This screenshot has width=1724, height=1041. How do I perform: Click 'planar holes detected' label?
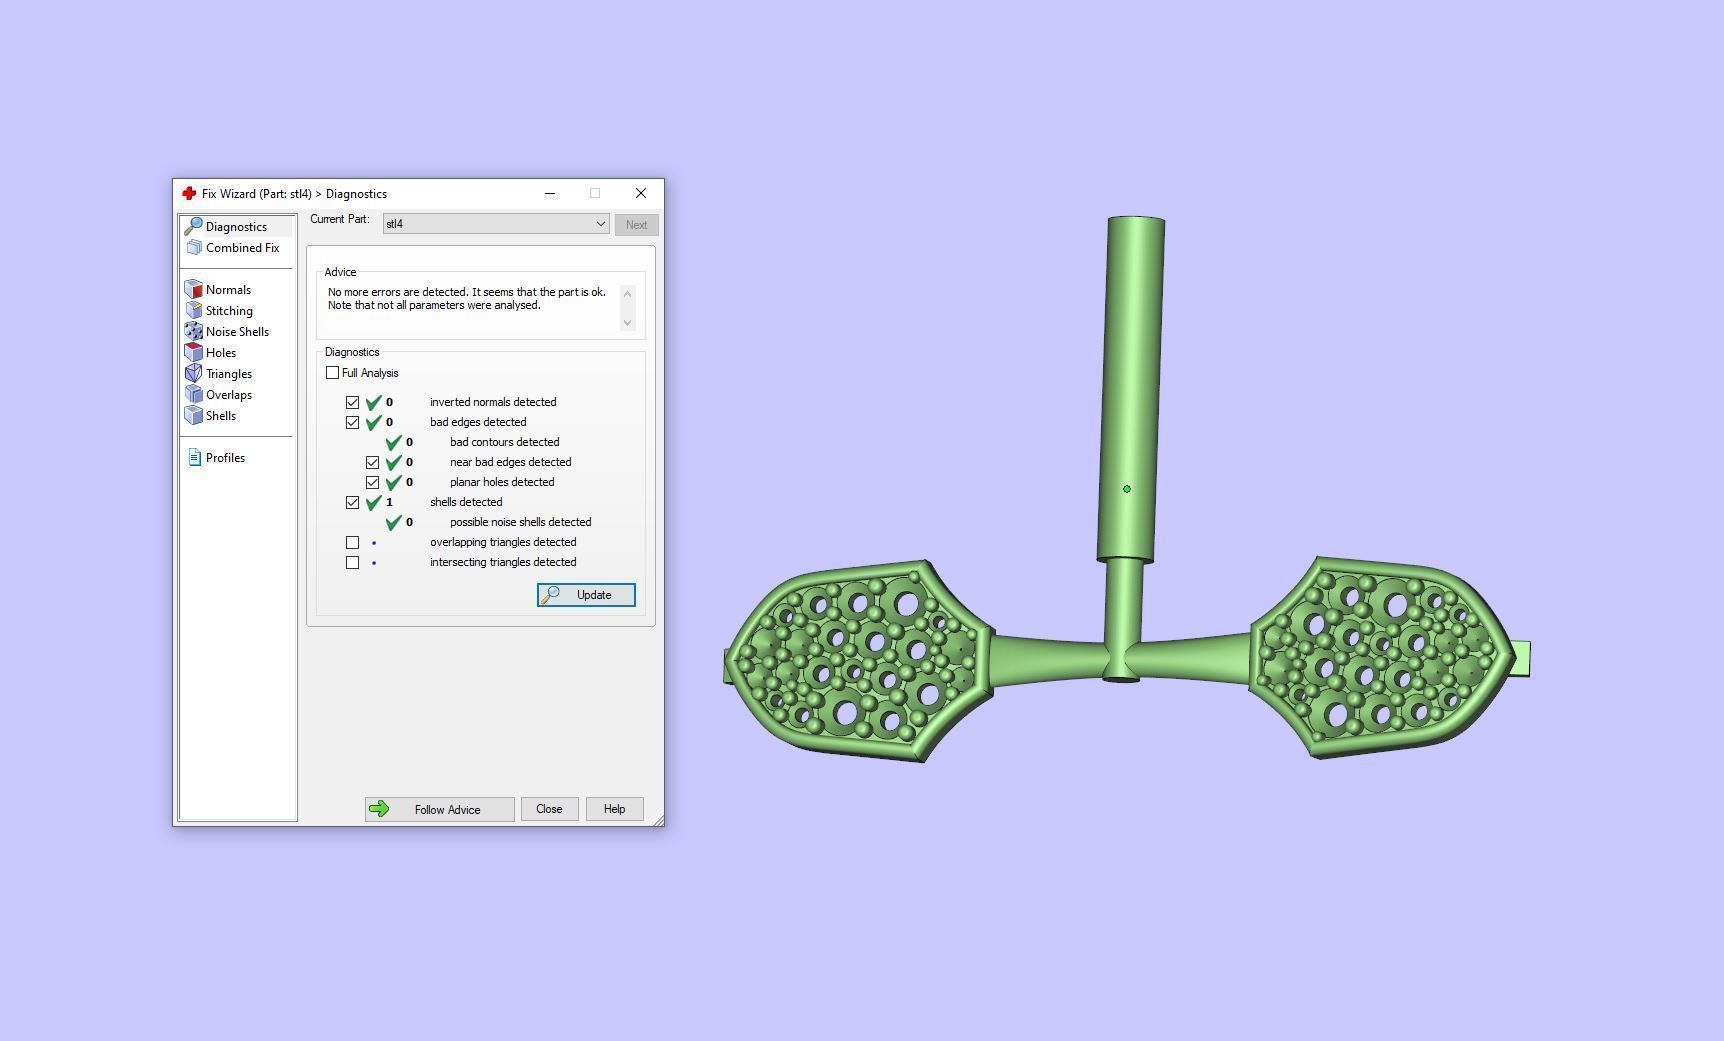click(502, 482)
